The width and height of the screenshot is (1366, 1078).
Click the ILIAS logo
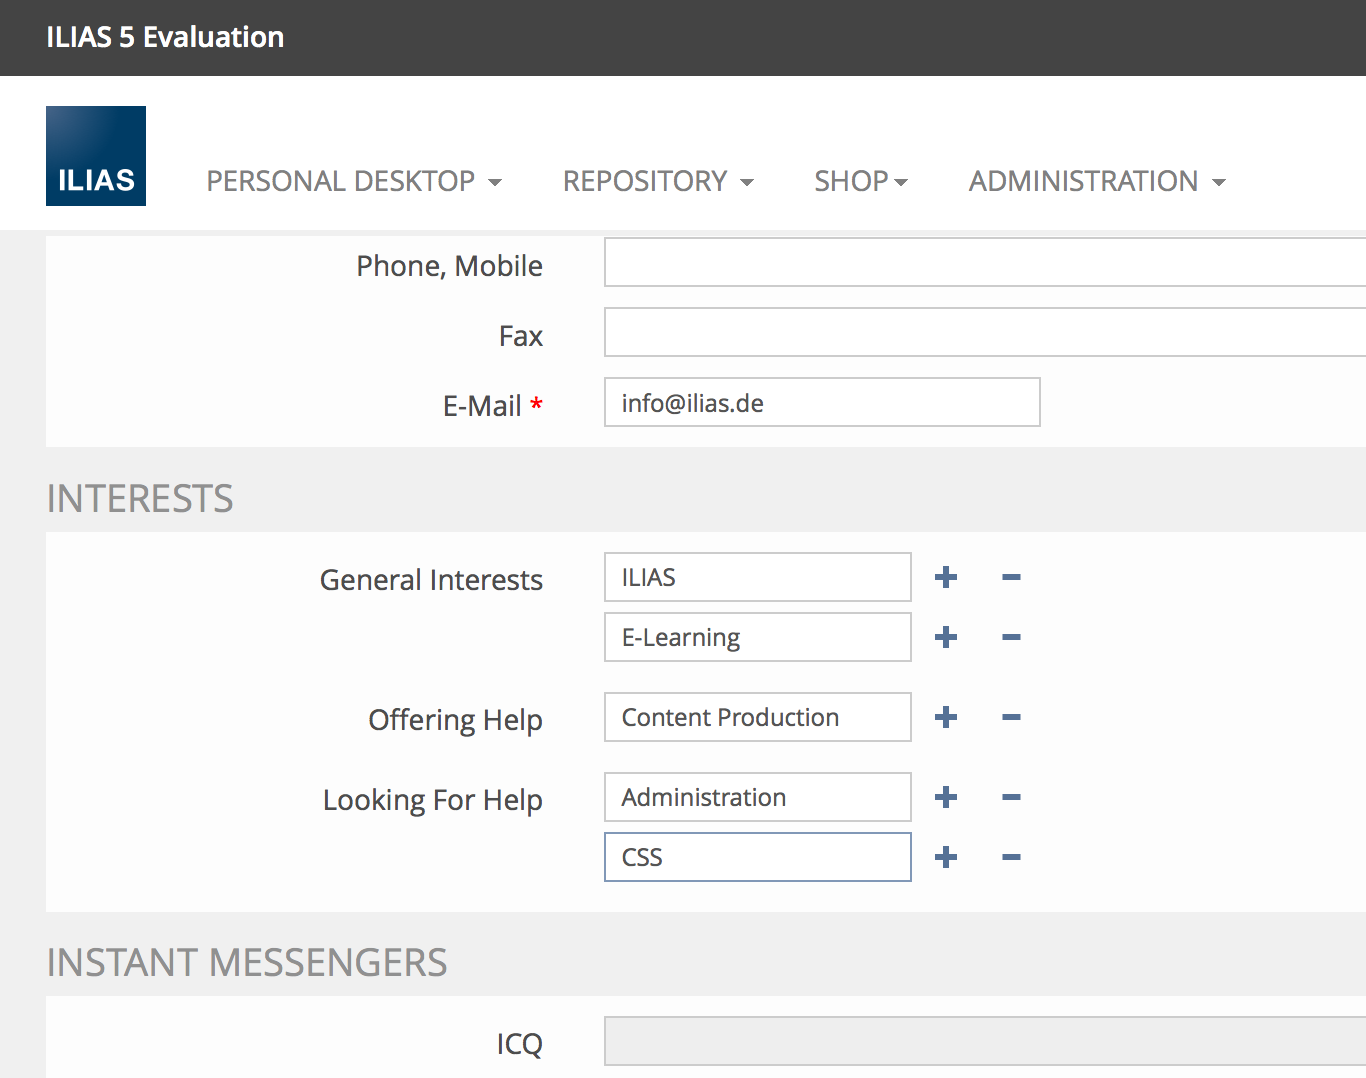[96, 156]
